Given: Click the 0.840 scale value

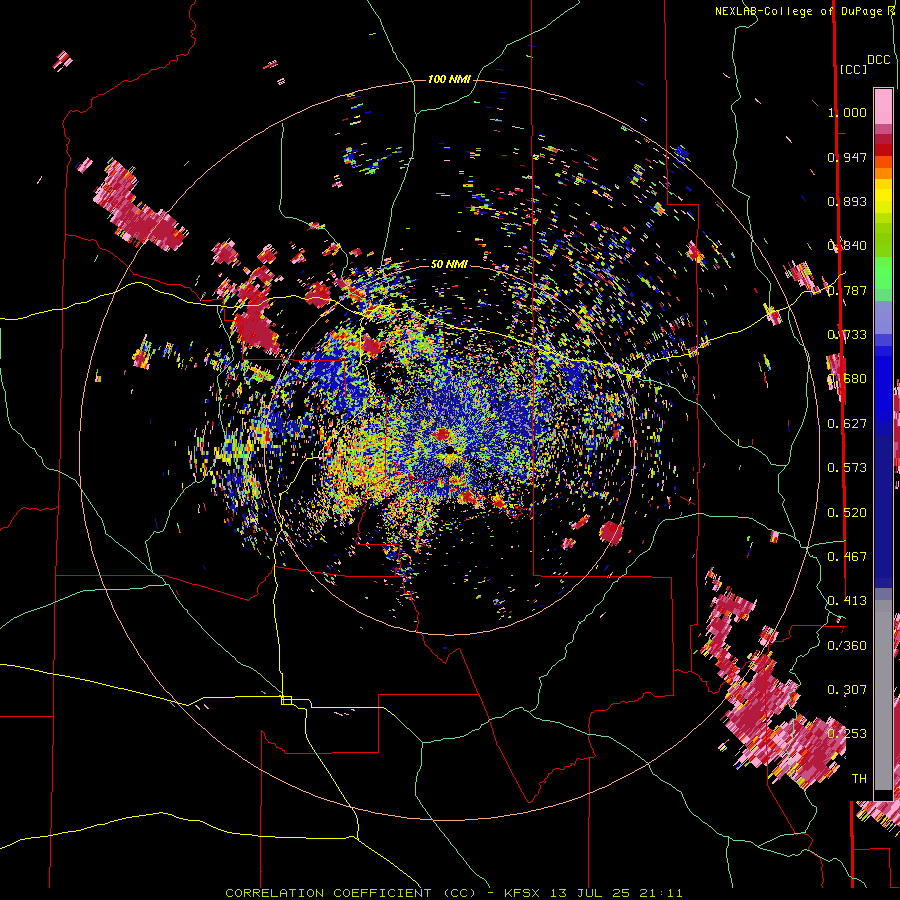Looking at the screenshot, I should [x=847, y=246].
